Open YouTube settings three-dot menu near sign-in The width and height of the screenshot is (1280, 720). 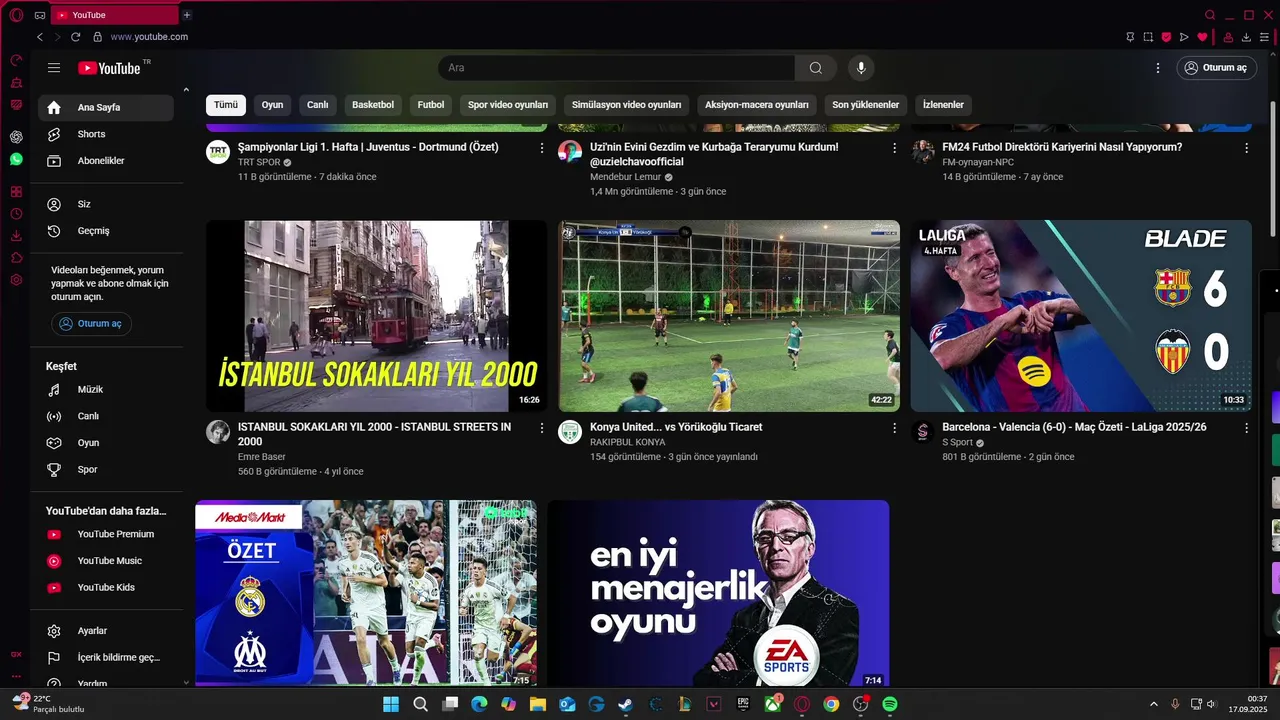tap(1158, 68)
